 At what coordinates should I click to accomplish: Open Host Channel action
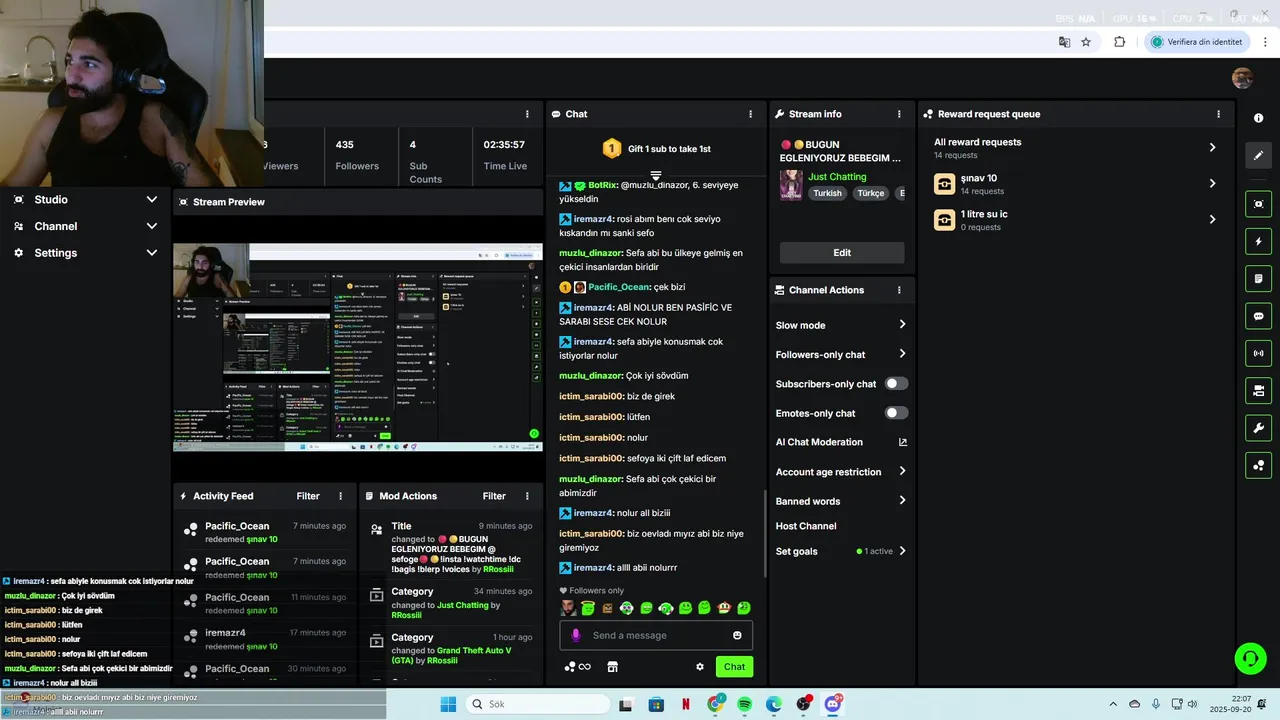[806, 526]
